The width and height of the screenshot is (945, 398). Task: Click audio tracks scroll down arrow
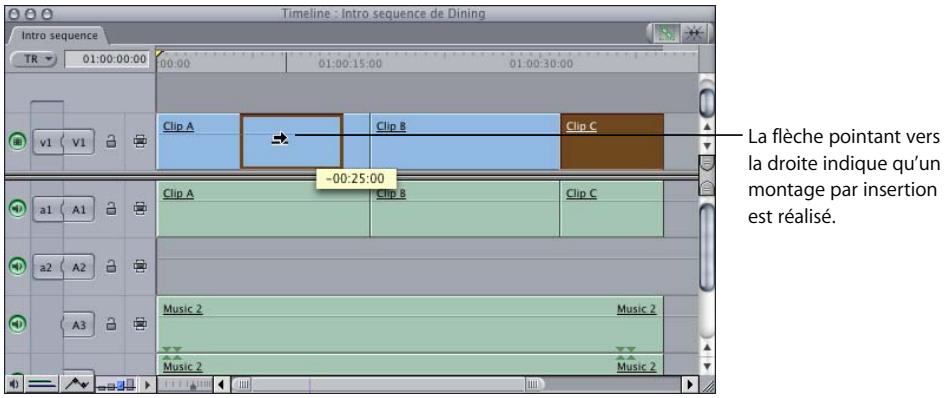point(707,365)
